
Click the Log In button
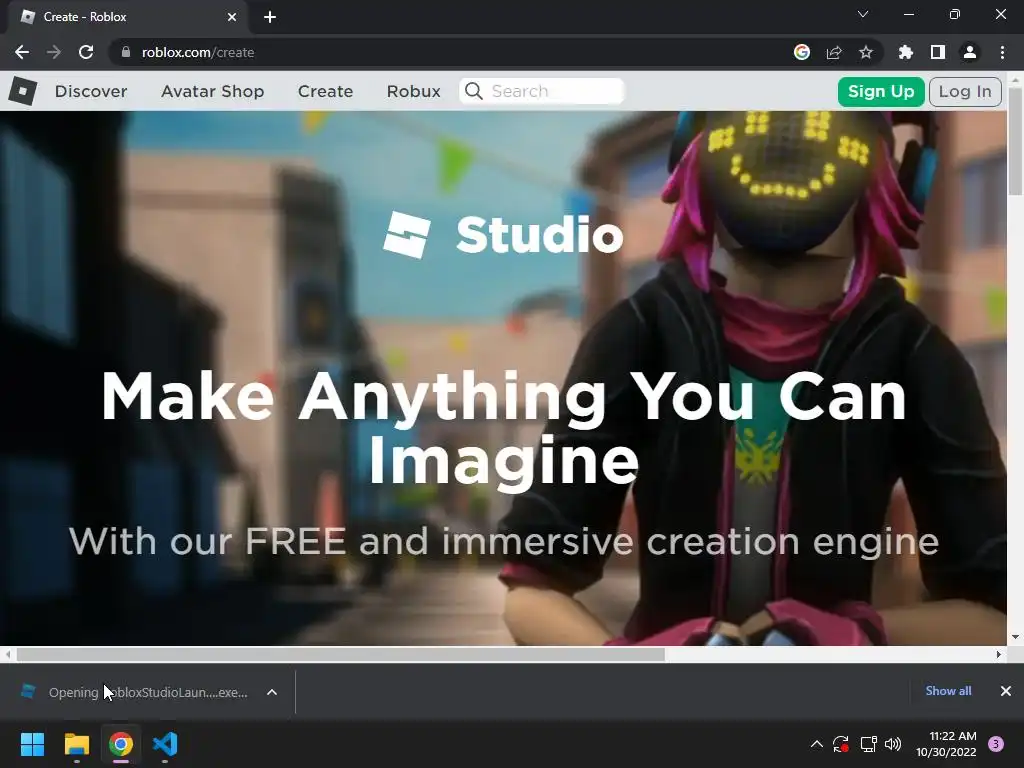pyautogui.click(x=965, y=91)
